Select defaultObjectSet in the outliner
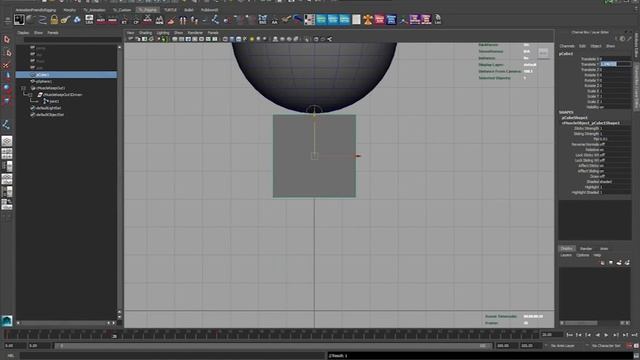Image resolution: width=640 pixels, height=360 pixels. [50, 115]
